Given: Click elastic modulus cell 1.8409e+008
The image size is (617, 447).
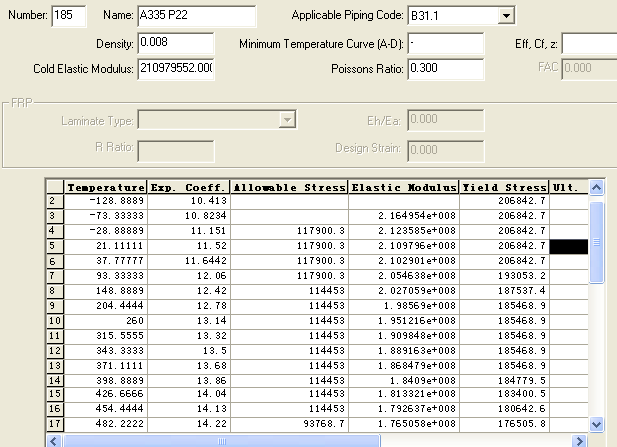Looking at the screenshot, I should pyautogui.click(x=404, y=381).
